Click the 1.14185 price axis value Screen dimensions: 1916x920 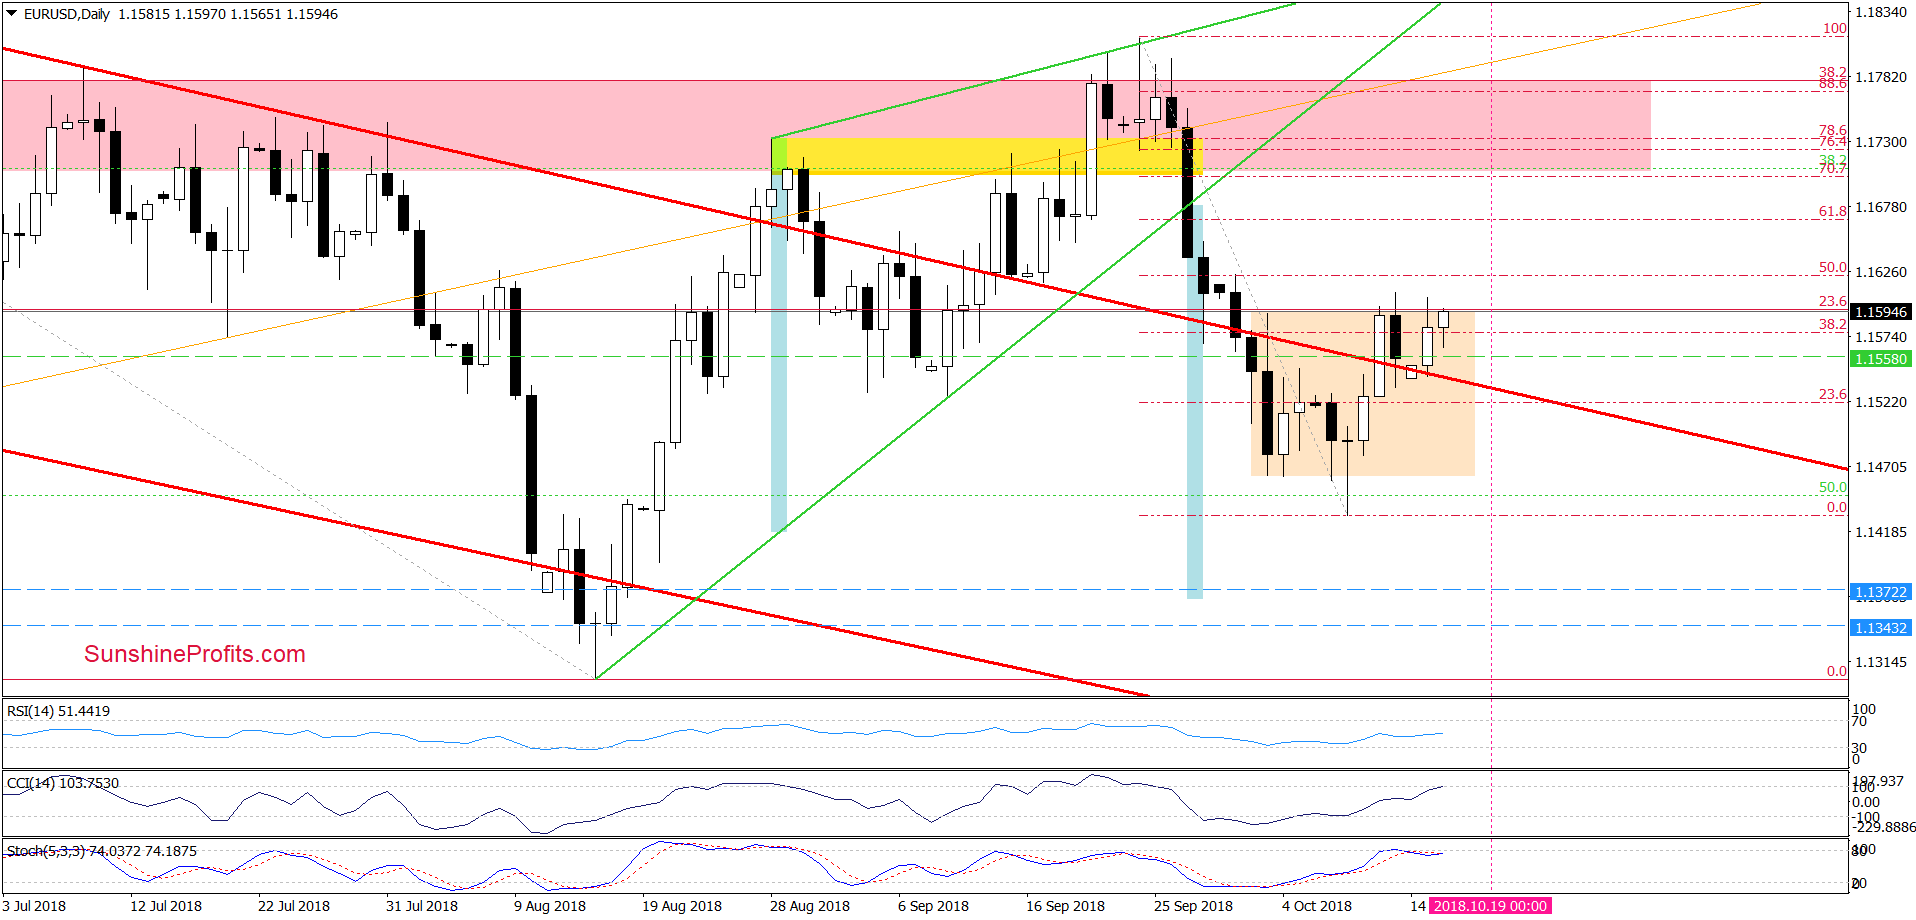(x=1881, y=532)
